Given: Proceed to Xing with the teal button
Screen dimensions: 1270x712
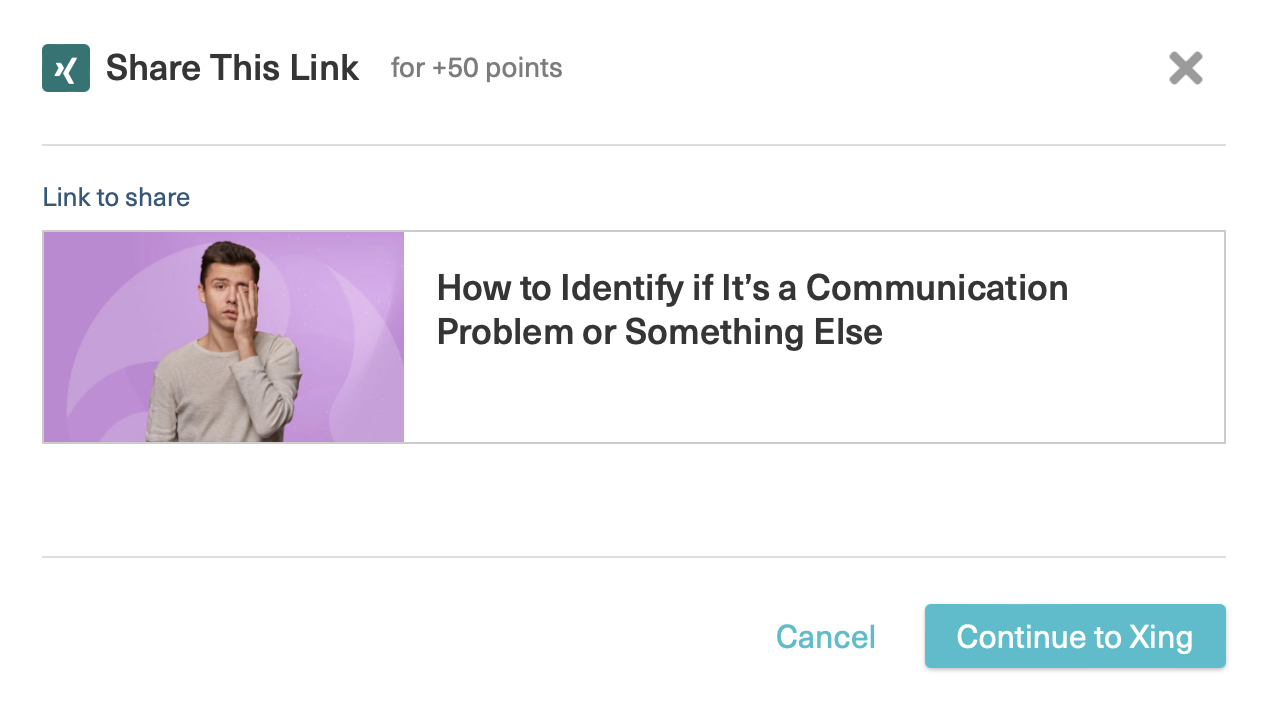Looking at the screenshot, I should tap(1075, 636).
